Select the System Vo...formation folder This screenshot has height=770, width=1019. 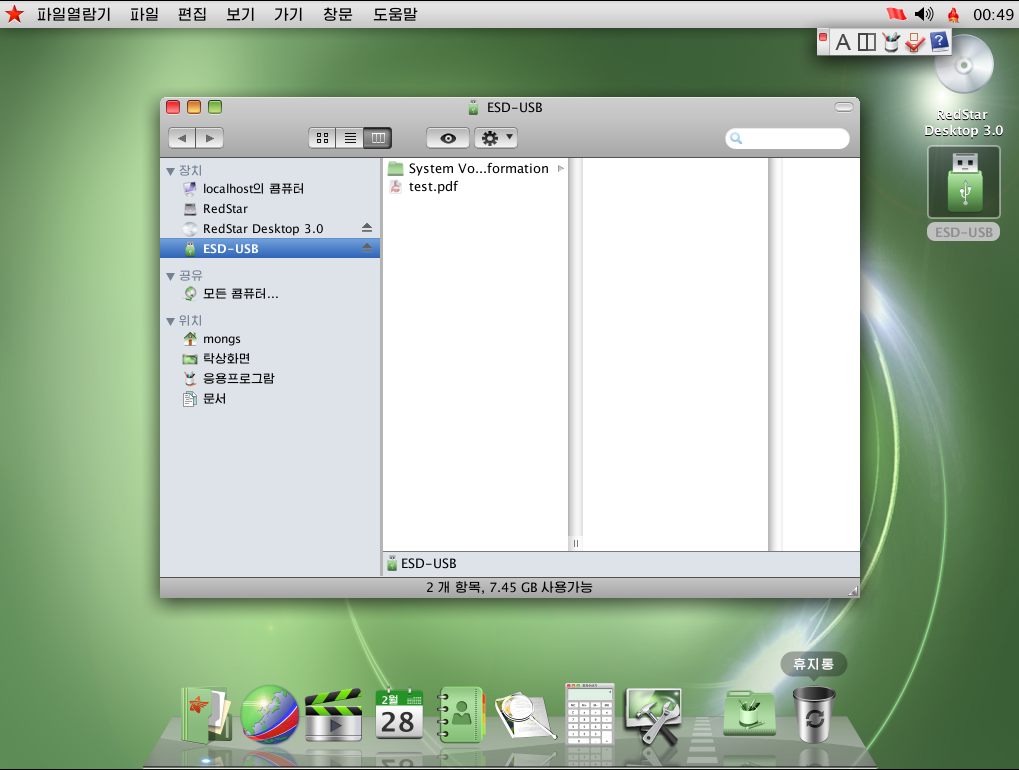click(x=476, y=168)
